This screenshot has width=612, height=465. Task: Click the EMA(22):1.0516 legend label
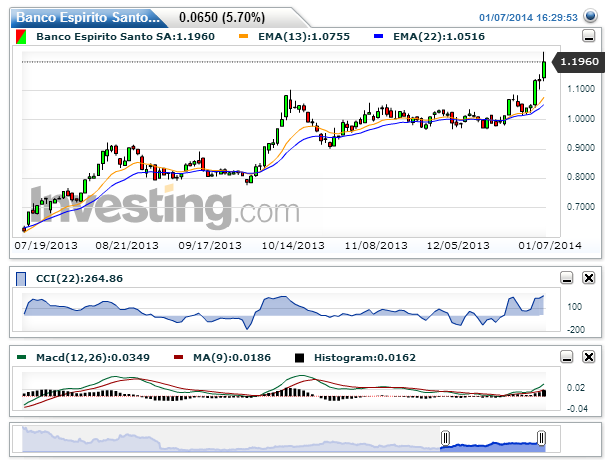pos(439,37)
